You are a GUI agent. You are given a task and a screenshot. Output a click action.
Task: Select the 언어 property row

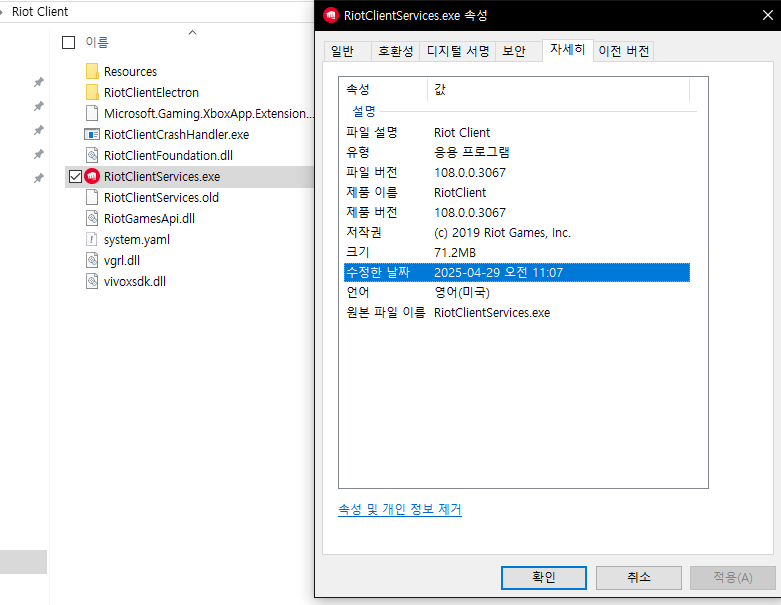[517, 292]
